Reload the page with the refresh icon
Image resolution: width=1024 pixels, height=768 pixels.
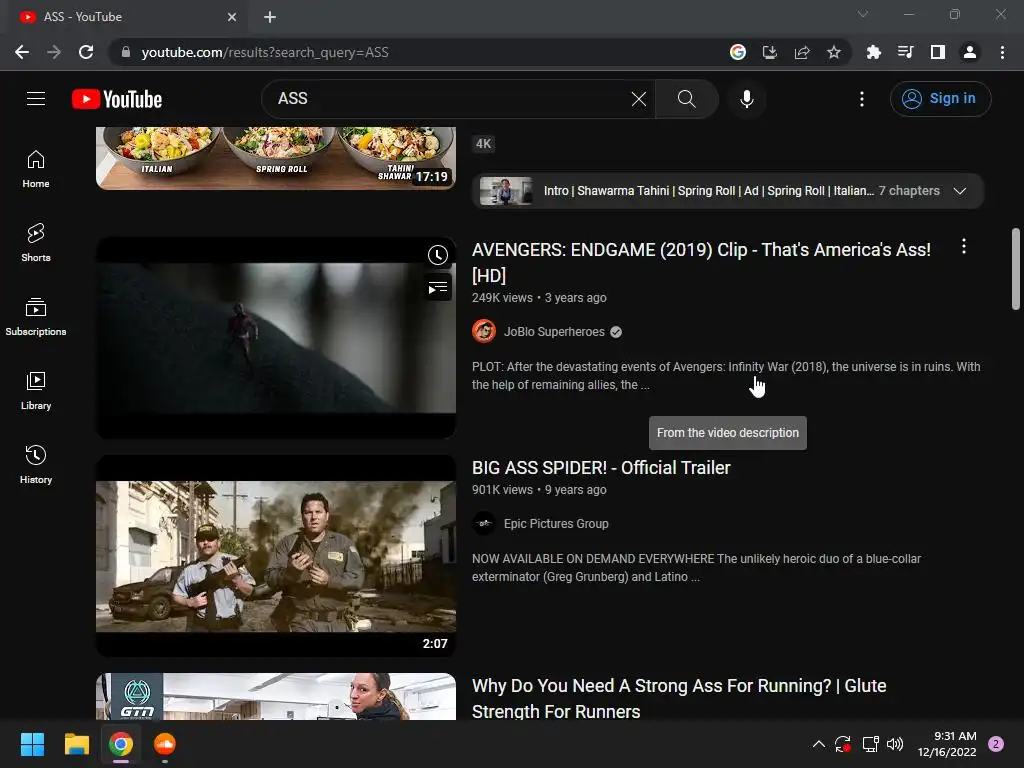86,52
